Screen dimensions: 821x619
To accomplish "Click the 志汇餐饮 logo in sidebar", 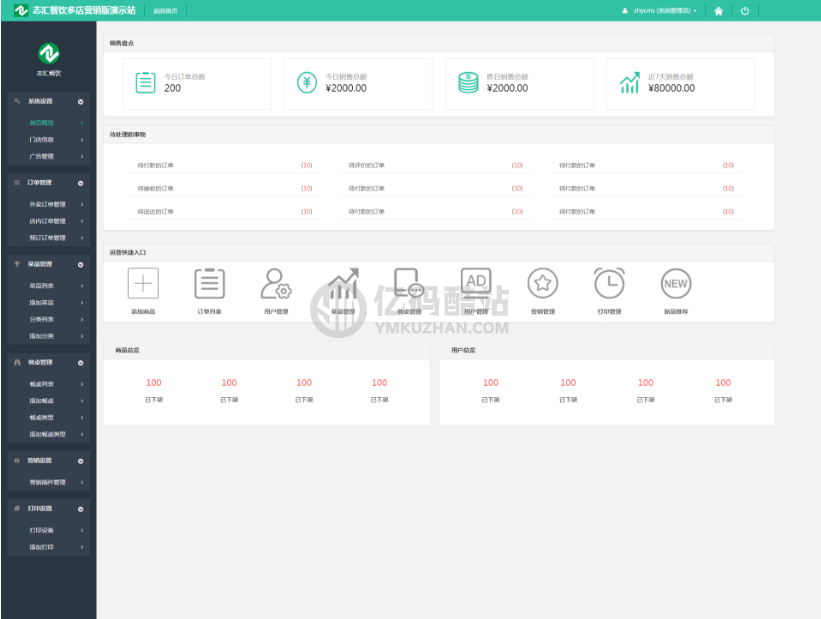I will (49, 53).
